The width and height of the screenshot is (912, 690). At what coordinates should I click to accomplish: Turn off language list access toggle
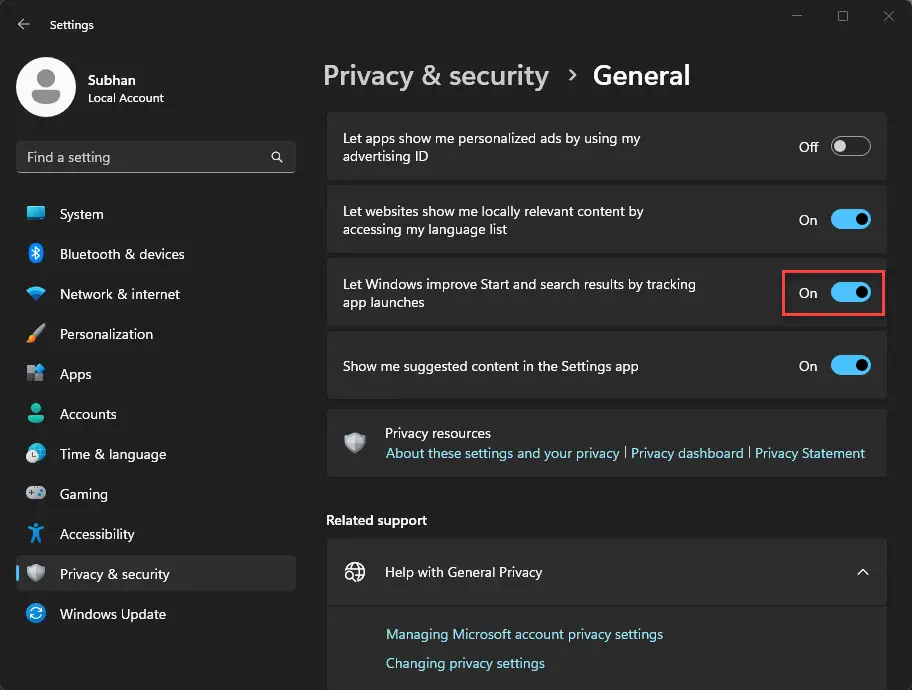point(850,220)
